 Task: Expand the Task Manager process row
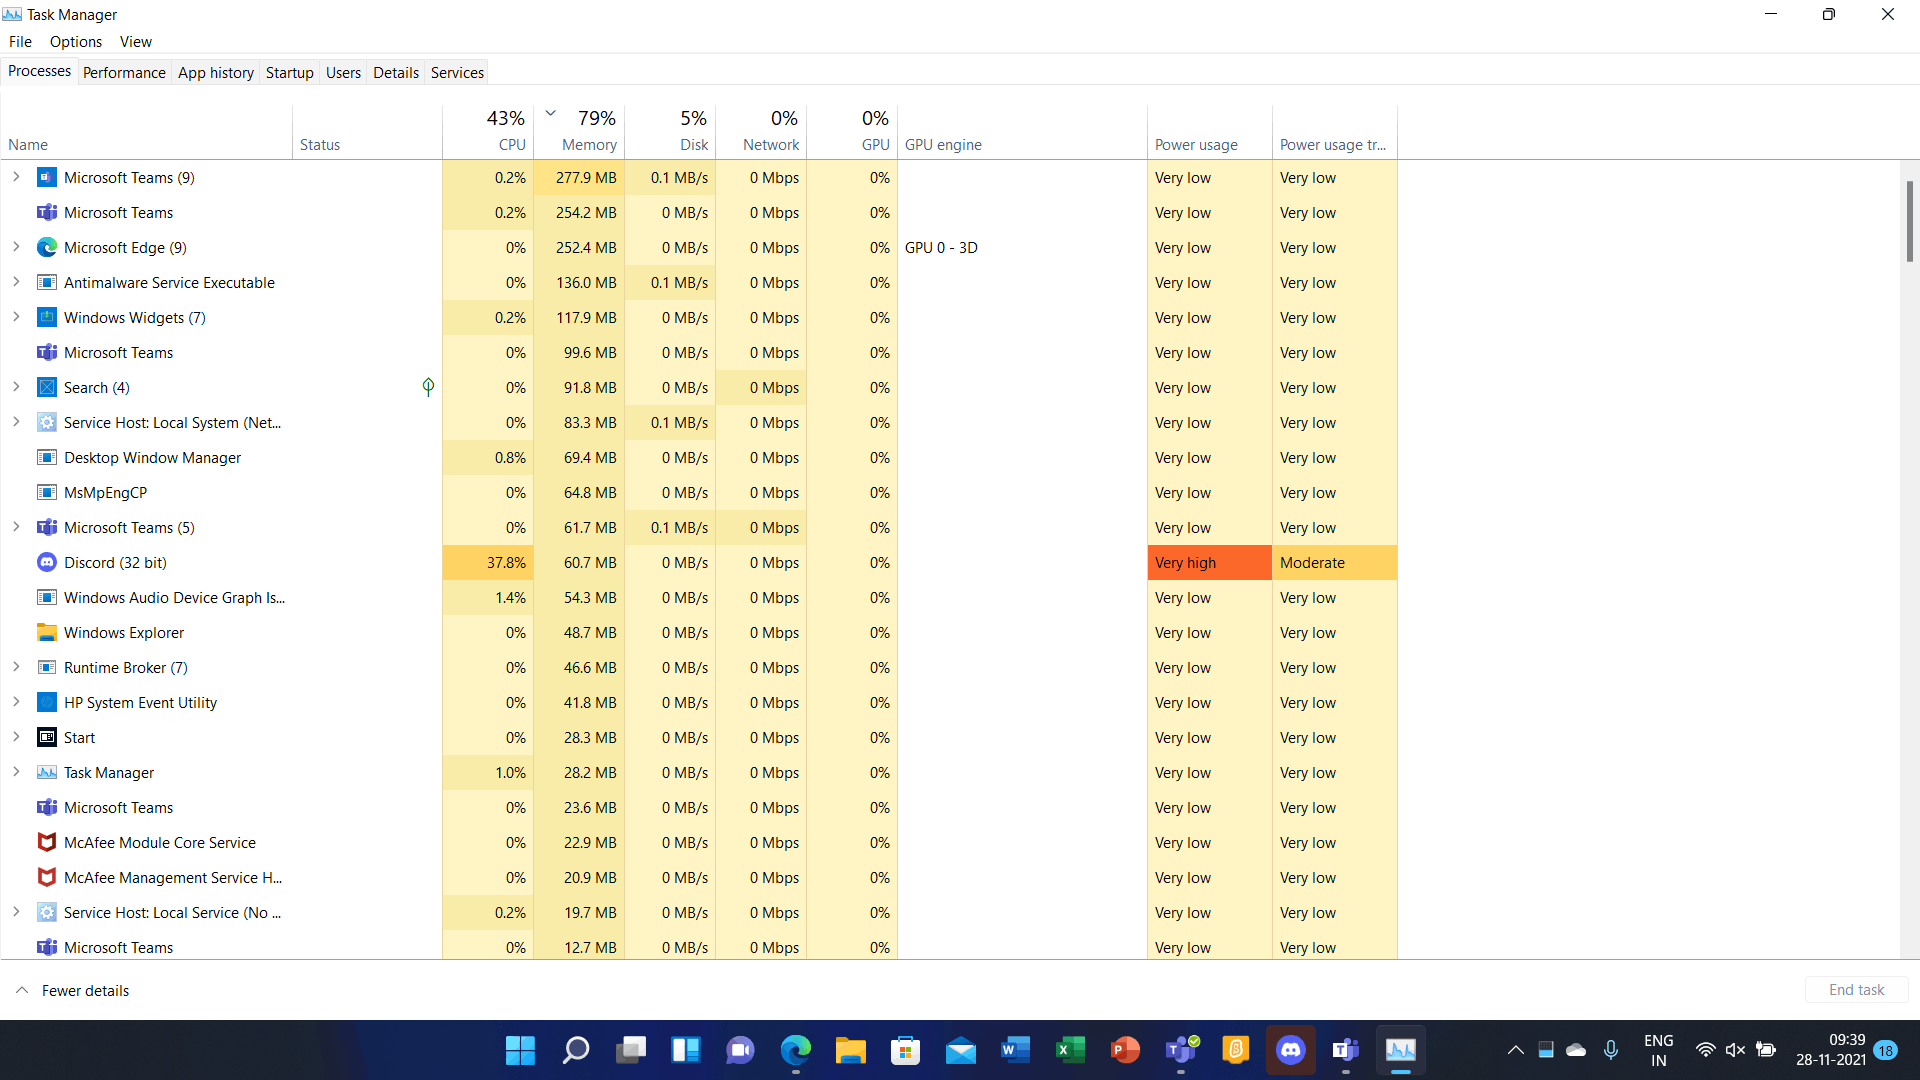tap(16, 772)
